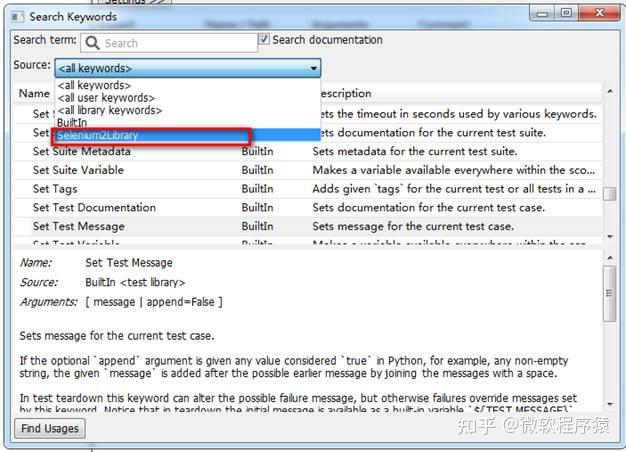The image size is (626, 452).
Task: Toggle the Search documentation checkbox
Action: pos(264,40)
